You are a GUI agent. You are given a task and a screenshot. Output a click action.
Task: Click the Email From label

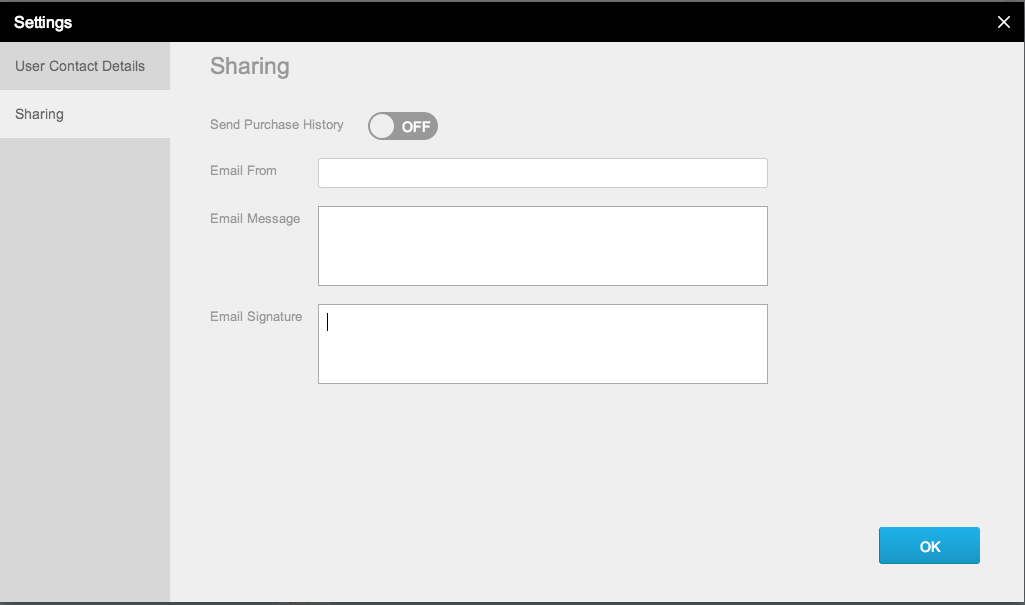coord(243,171)
